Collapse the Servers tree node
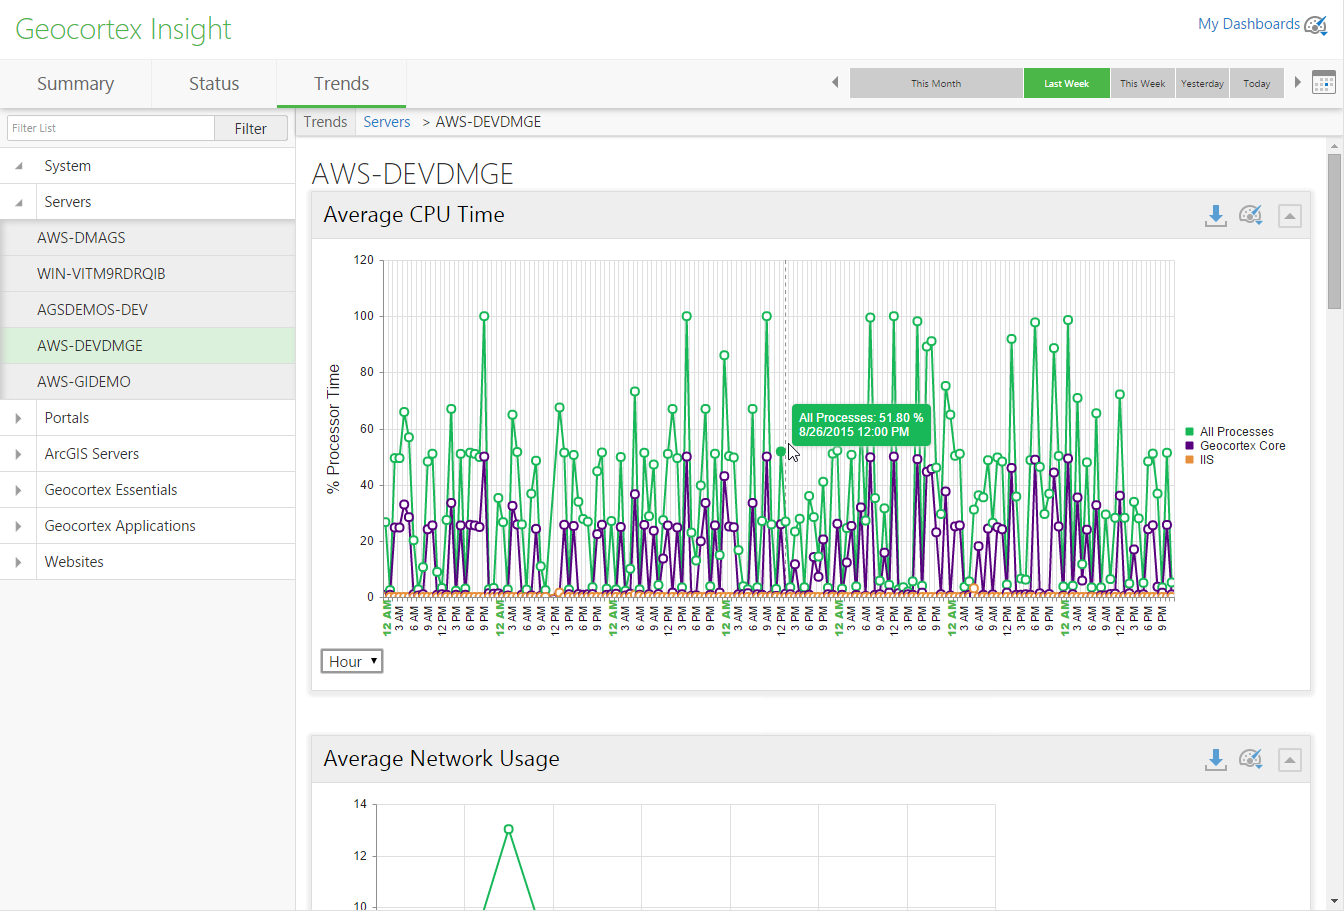1344x911 pixels. (x=19, y=202)
